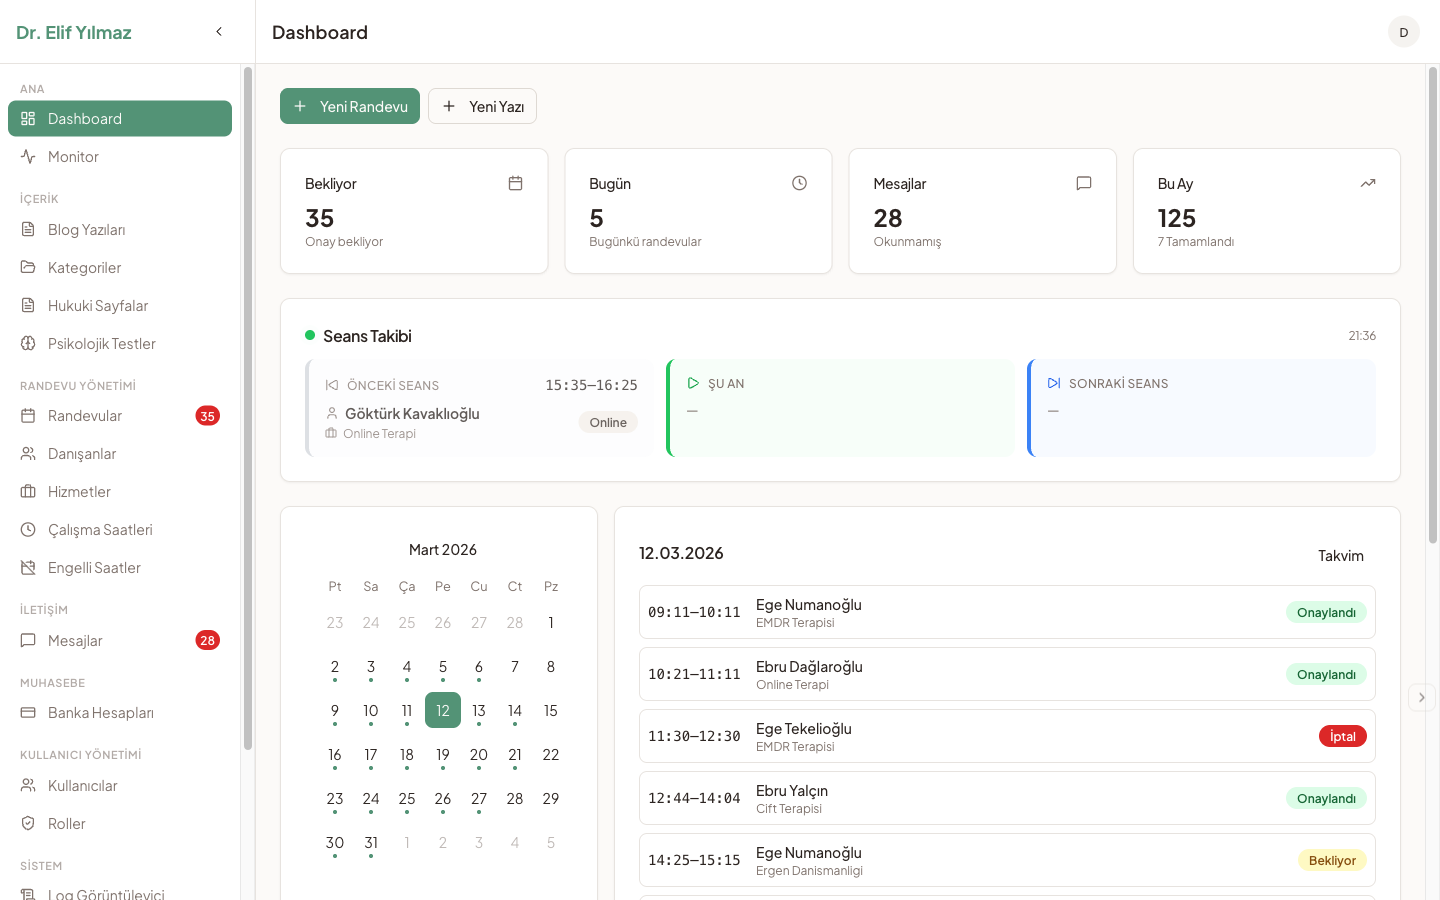Viewport: 1440px width, 900px height.
Task: Select March 20 on the calendar
Action: (x=479, y=755)
